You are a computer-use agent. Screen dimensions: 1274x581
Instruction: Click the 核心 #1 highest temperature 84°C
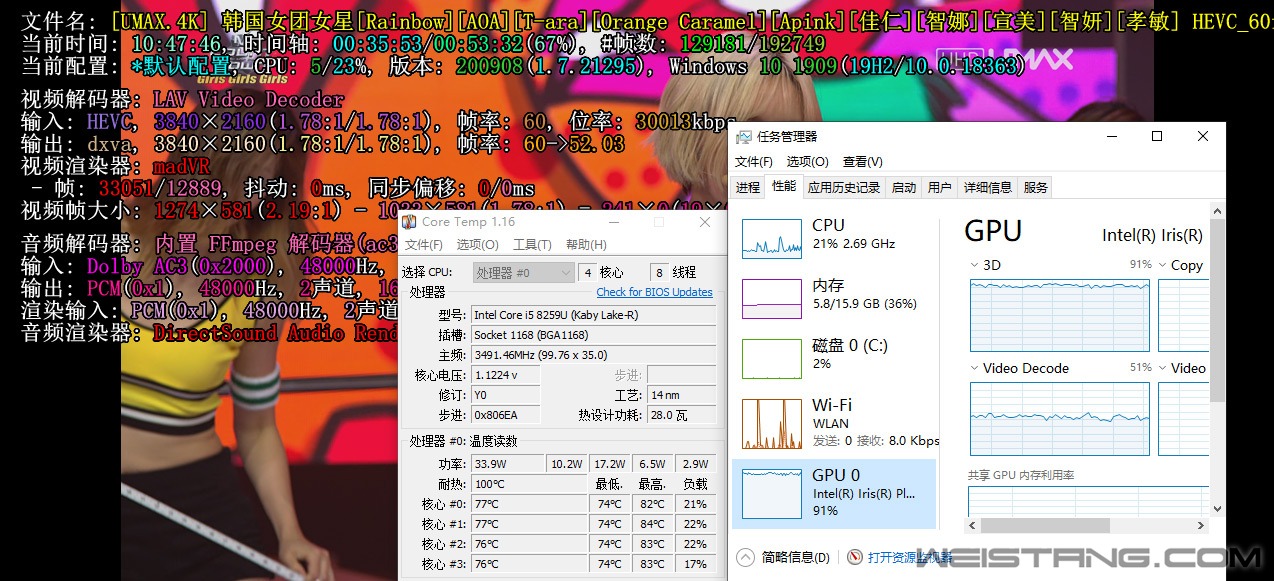(x=653, y=524)
